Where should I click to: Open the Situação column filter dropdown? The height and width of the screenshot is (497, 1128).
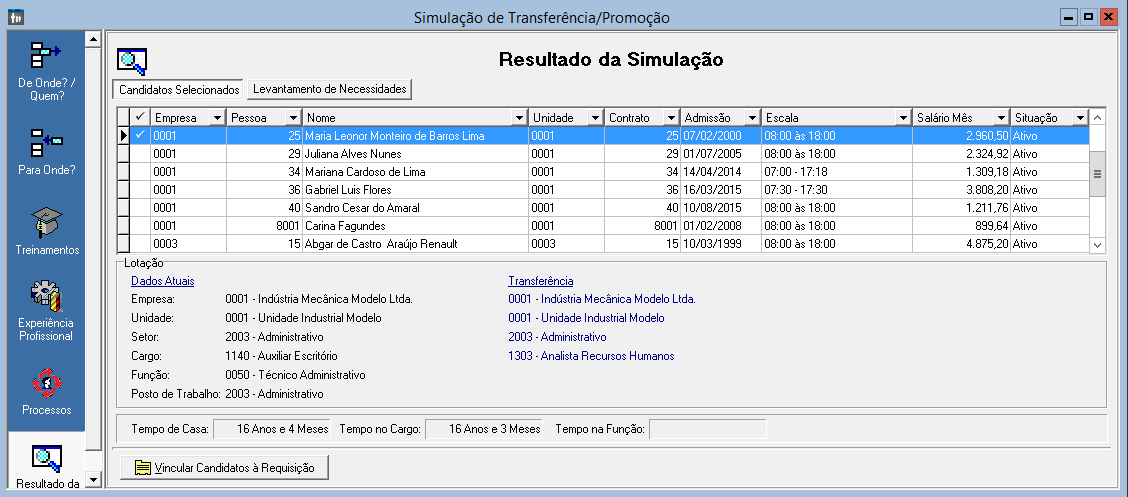click(x=1079, y=118)
